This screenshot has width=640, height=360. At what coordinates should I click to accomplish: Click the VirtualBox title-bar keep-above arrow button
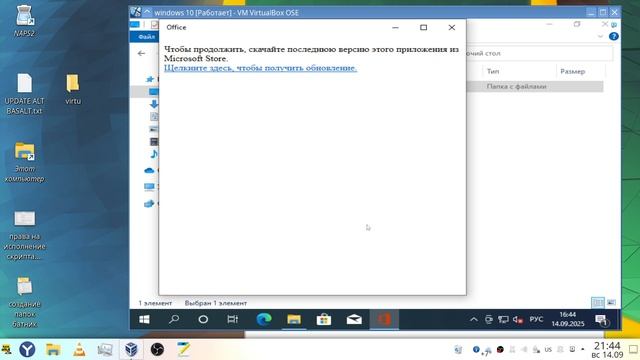pyautogui.click(x=147, y=12)
